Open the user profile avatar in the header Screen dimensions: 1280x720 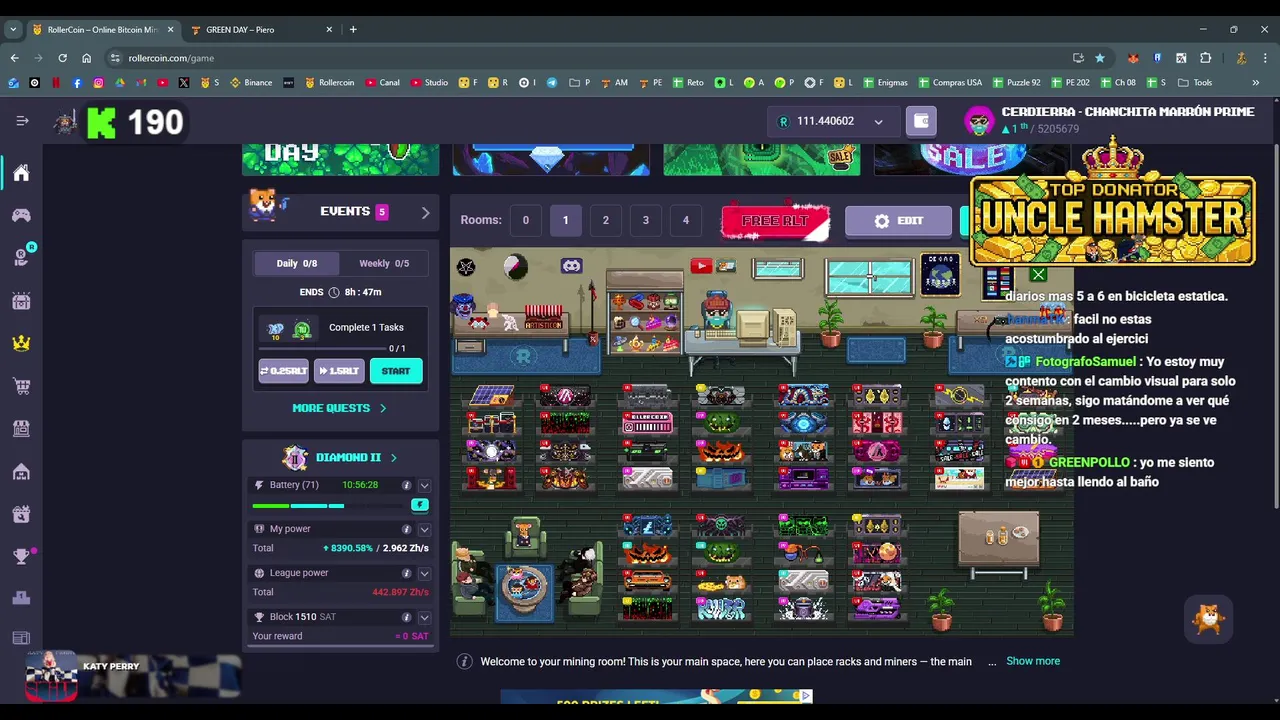pos(979,121)
